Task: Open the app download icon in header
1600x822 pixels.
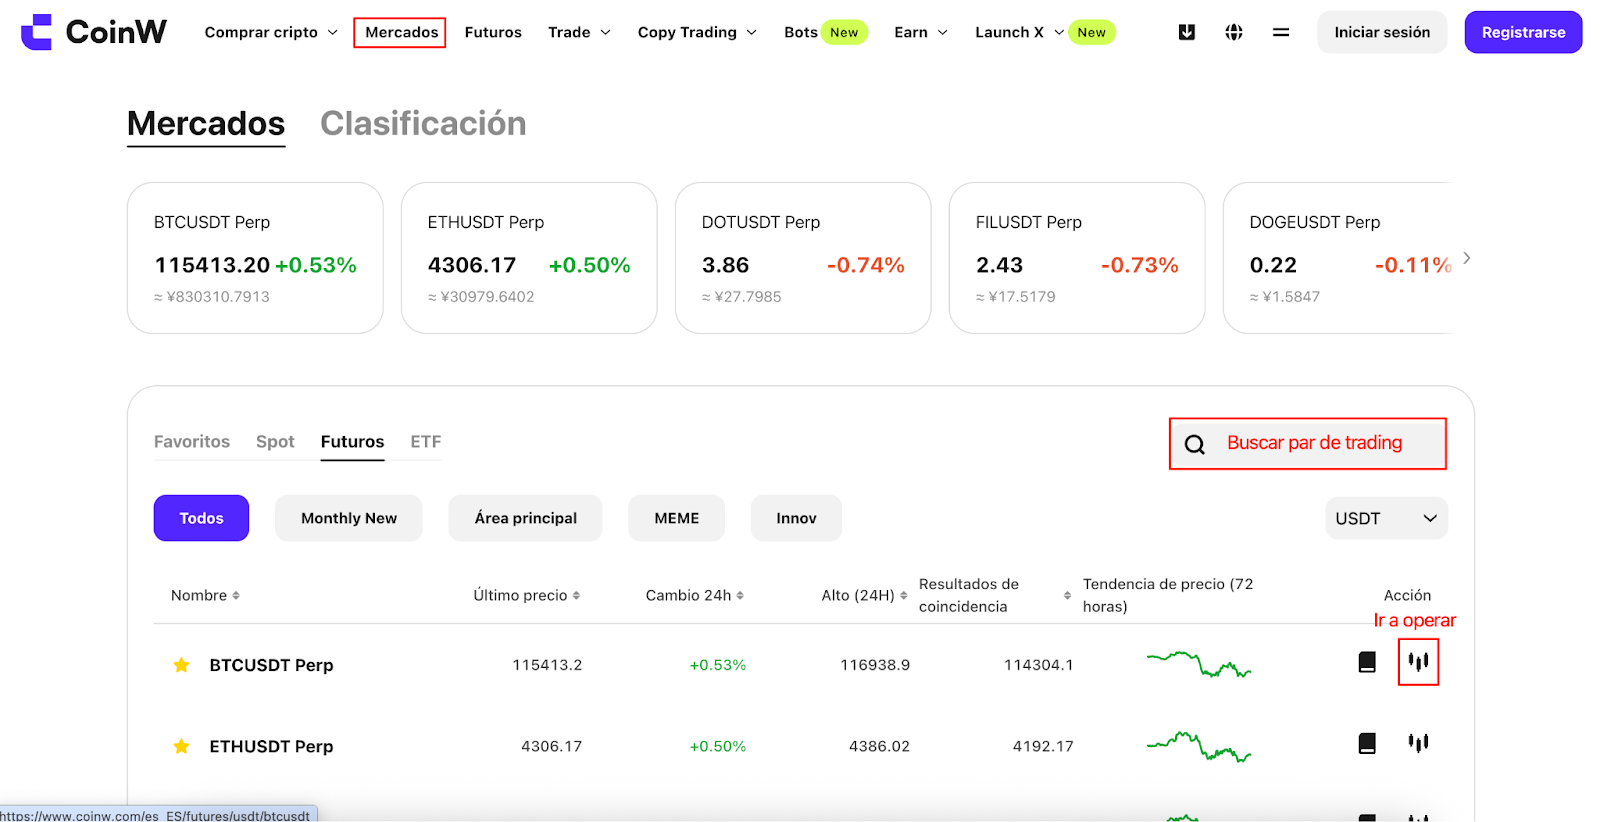Action: (x=1187, y=32)
